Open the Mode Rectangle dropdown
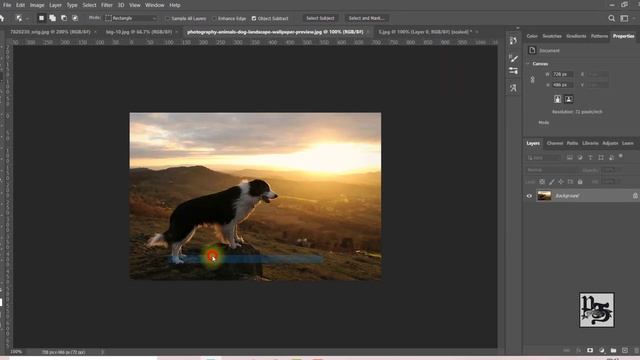Screen dimensions: 640x360 (131, 18)
